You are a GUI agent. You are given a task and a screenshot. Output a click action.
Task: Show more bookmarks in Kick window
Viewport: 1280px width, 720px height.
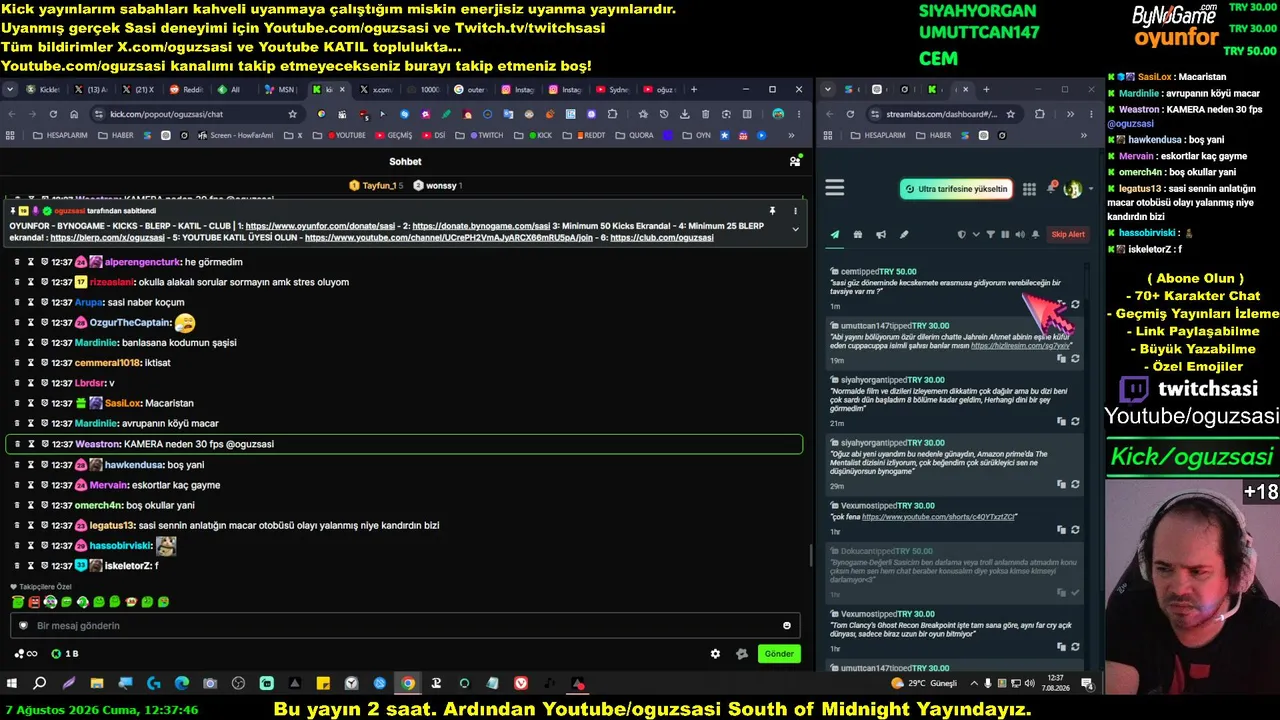pos(792,136)
